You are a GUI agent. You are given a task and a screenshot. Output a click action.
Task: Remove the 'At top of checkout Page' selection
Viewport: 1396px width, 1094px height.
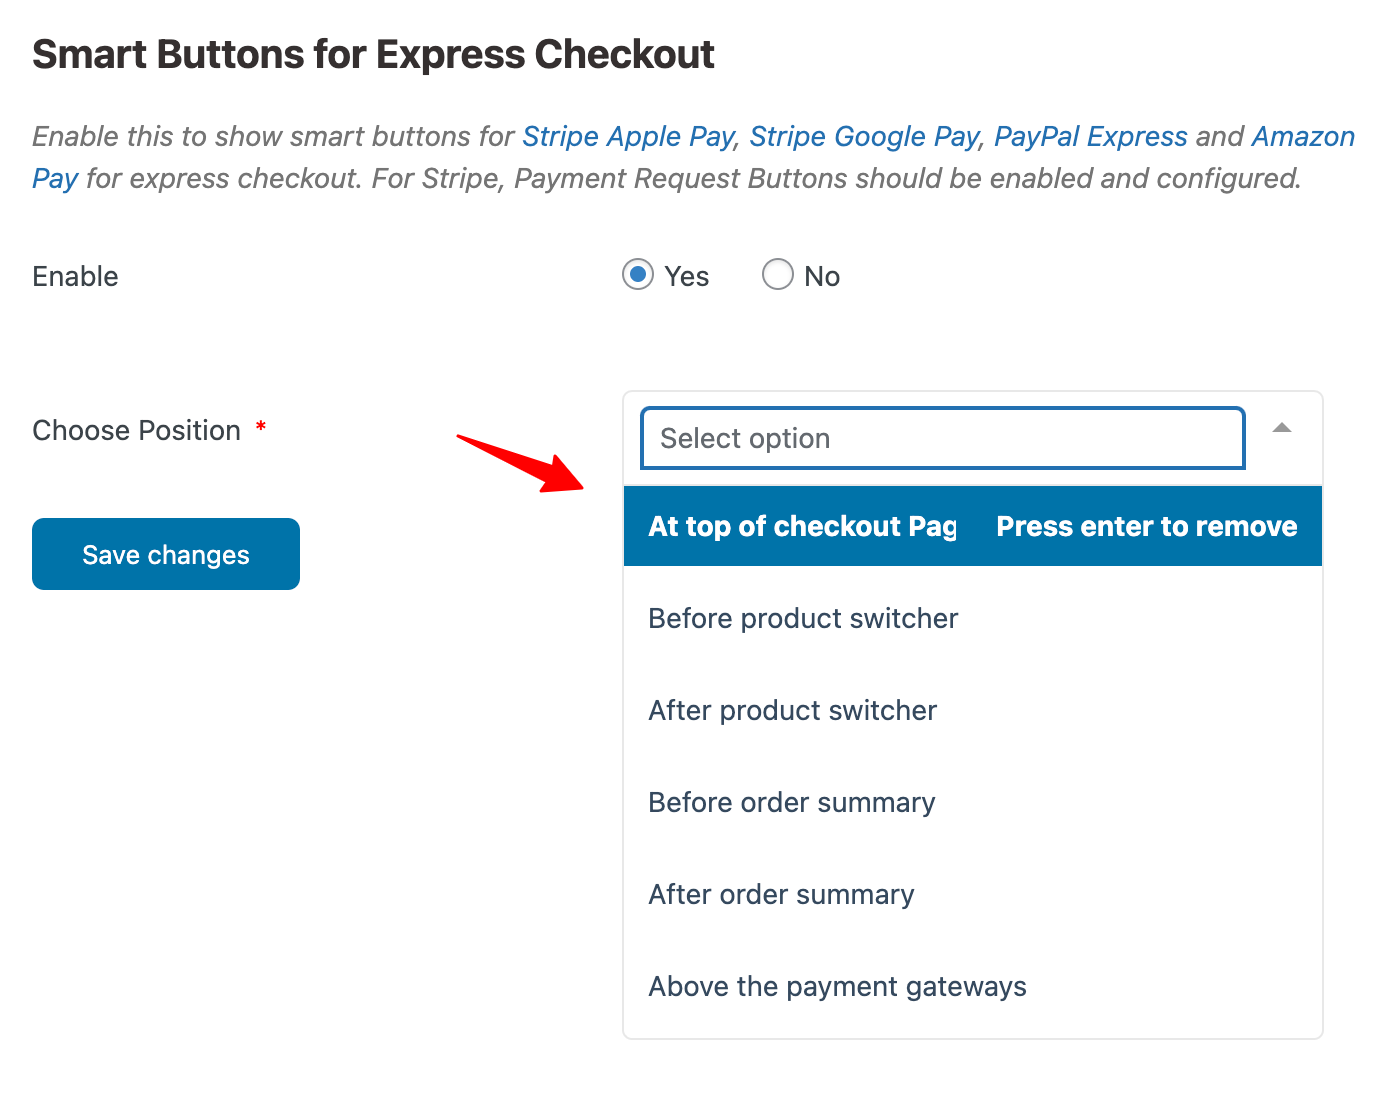1146,526
